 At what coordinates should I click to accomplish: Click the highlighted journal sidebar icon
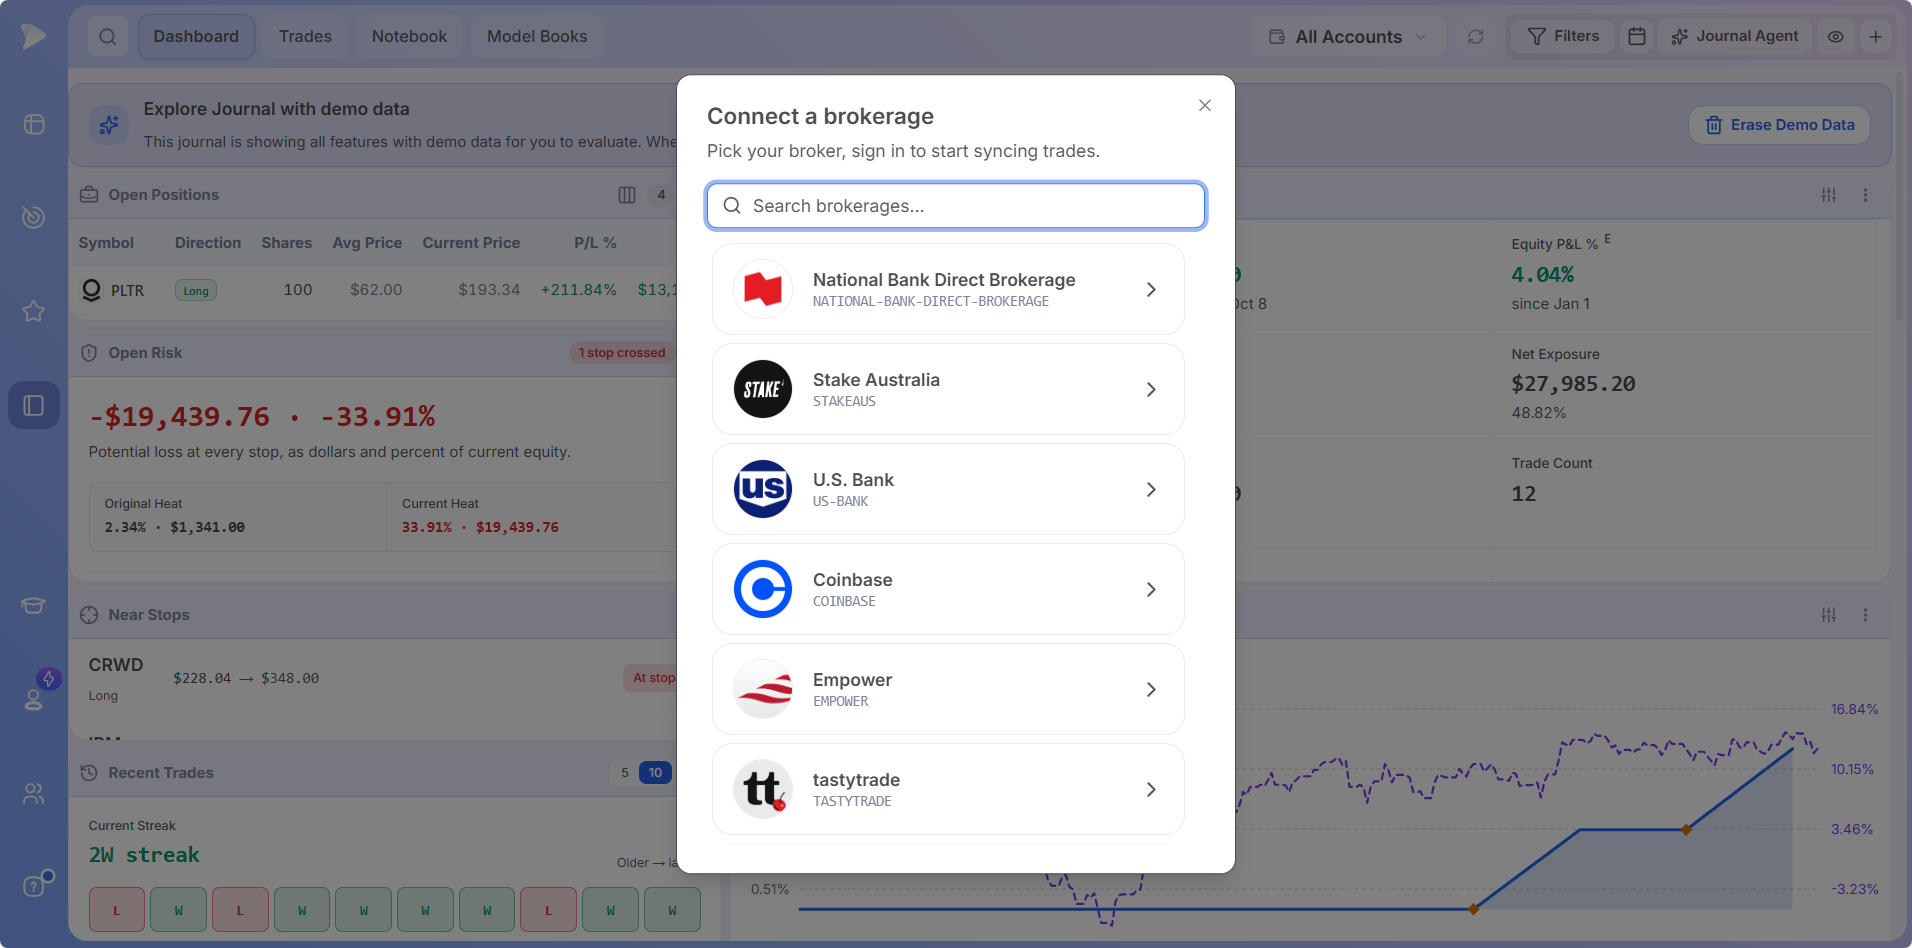(34, 405)
